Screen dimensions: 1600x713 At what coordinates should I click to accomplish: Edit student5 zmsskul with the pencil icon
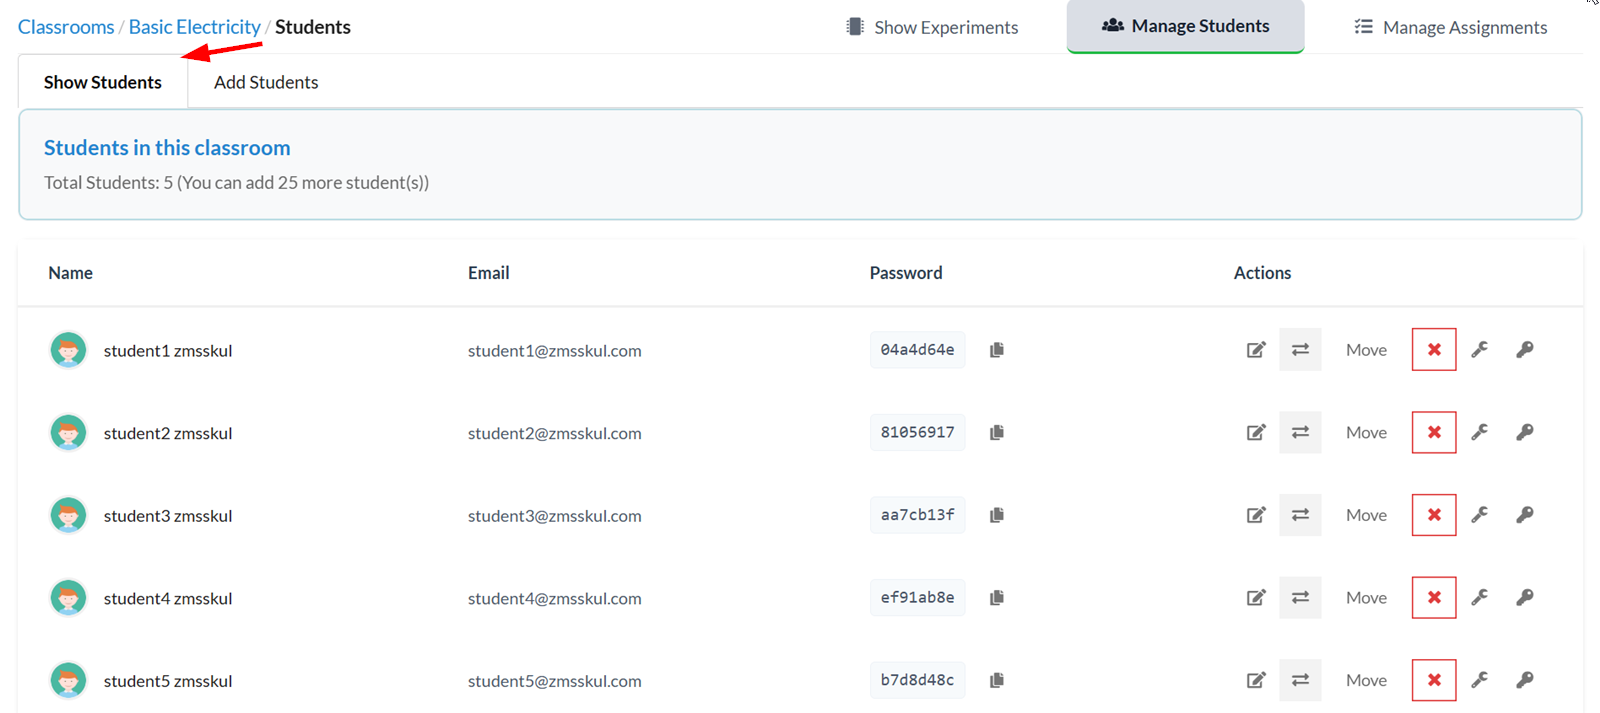point(1256,680)
